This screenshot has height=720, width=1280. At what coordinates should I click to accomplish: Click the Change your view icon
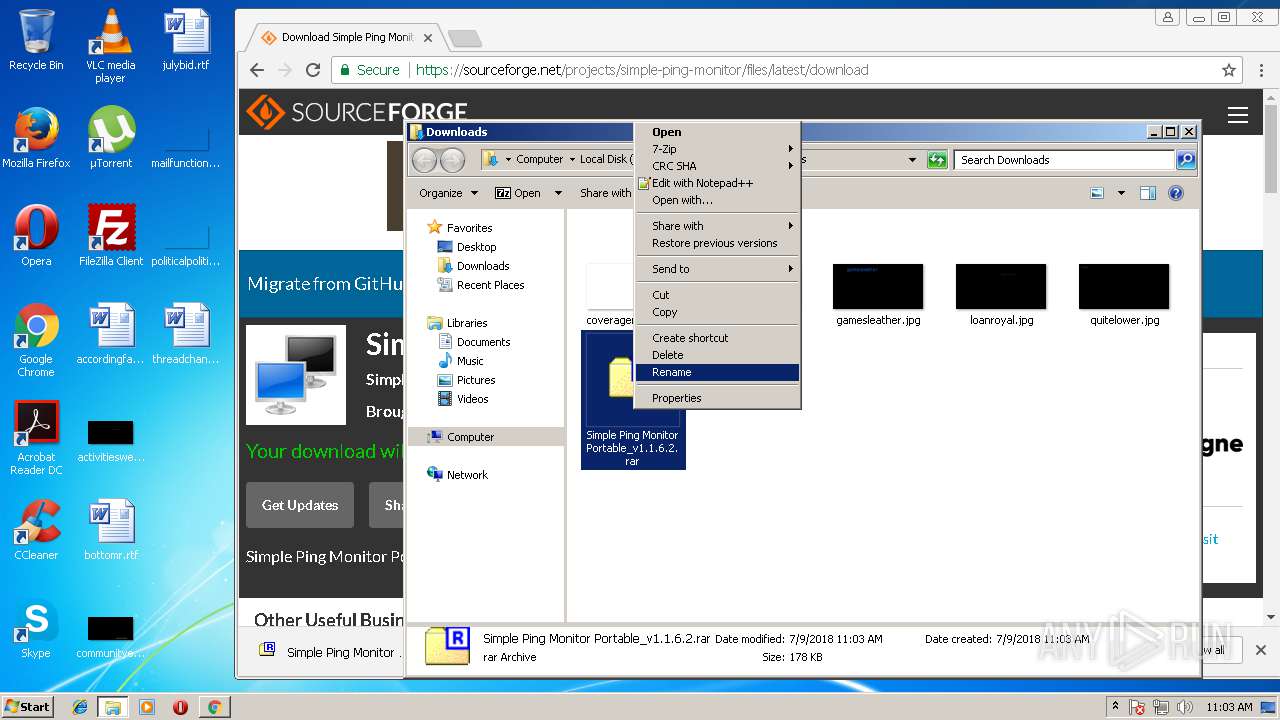point(1097,193)
